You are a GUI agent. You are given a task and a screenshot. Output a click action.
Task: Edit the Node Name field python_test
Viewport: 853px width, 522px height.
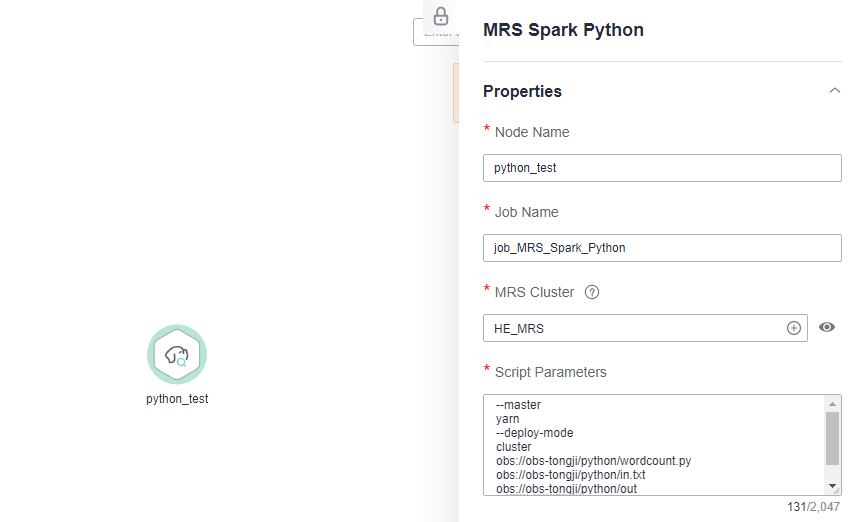[x=662, y=168]
